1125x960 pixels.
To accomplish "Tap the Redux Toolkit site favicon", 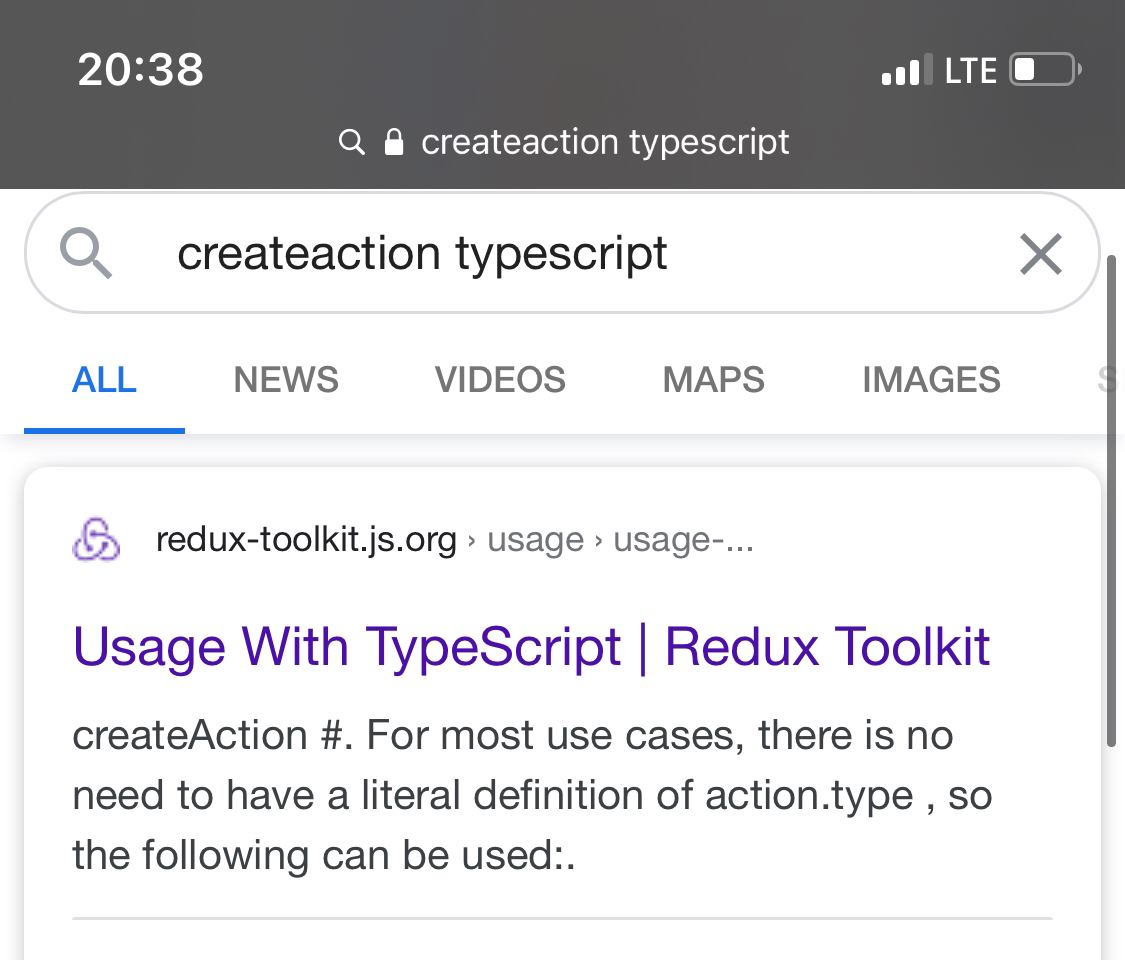I will click(97, 541).
